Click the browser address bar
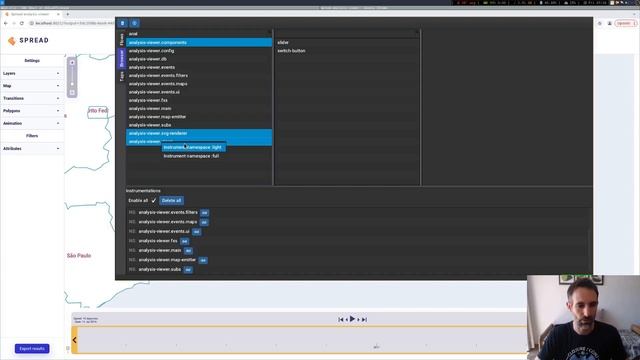640x360 pixels. pyautogui.click(x=73, y=23)
